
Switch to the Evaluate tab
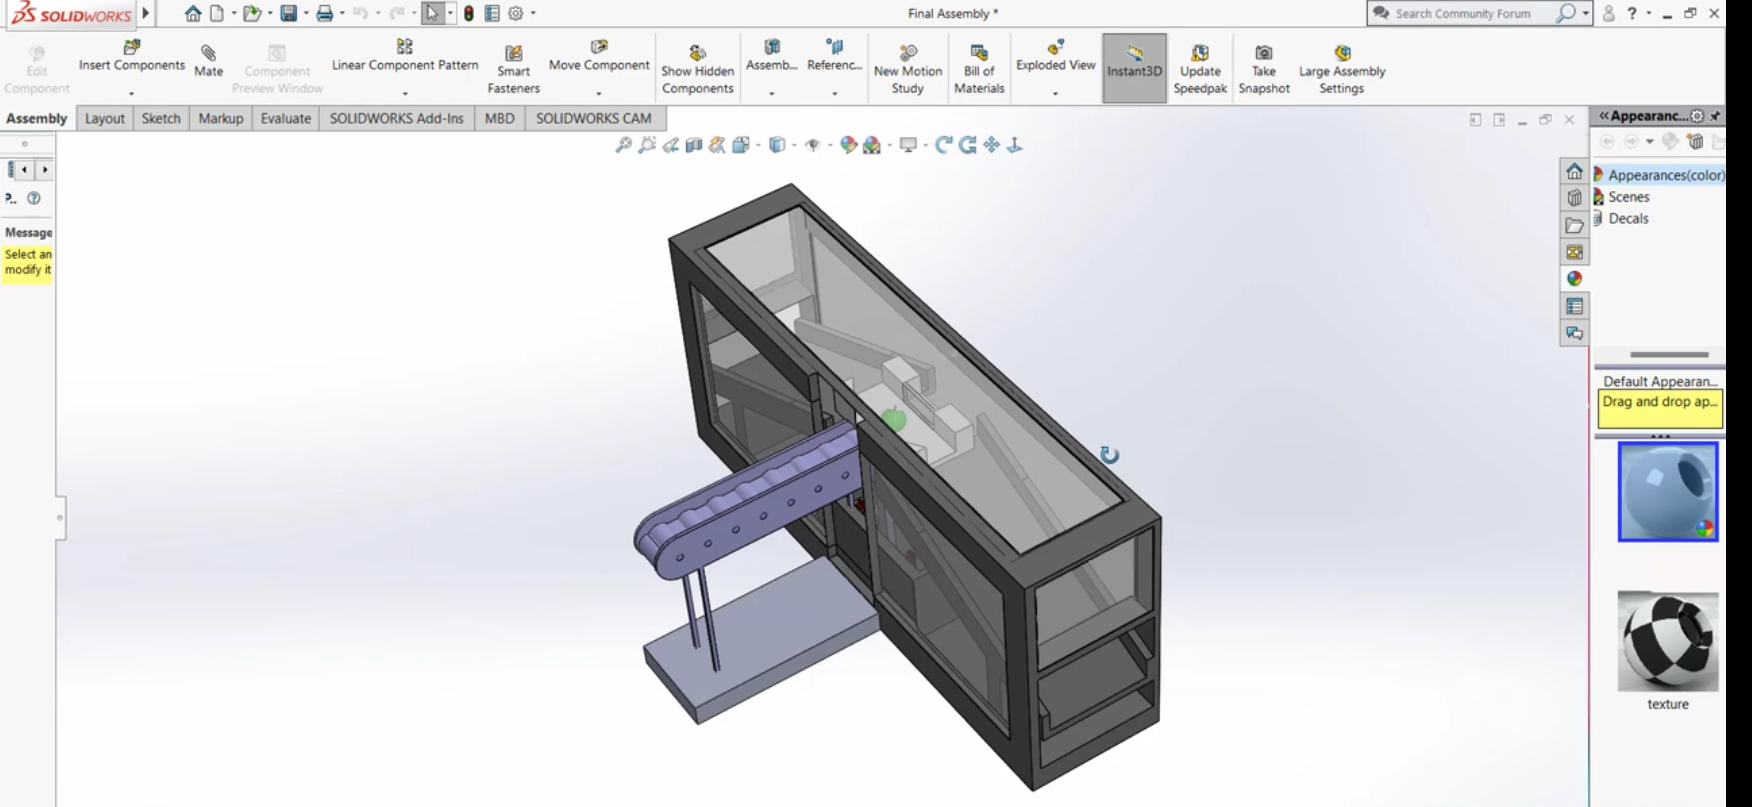[x=286, y=118]
